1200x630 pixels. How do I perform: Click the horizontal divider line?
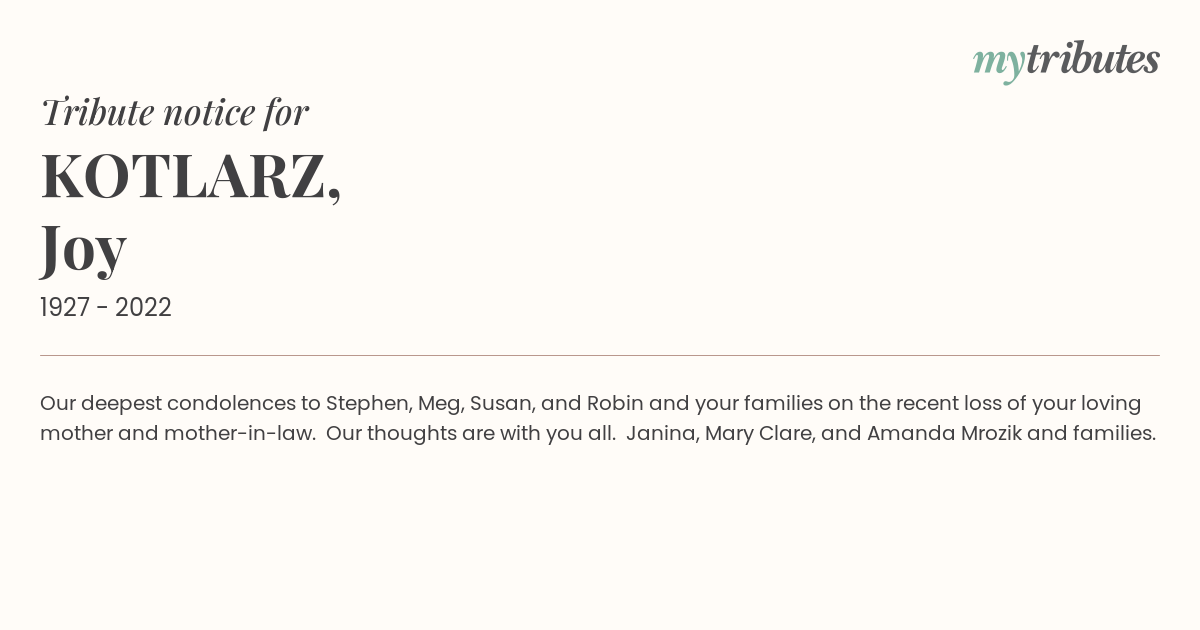point(600,355)
